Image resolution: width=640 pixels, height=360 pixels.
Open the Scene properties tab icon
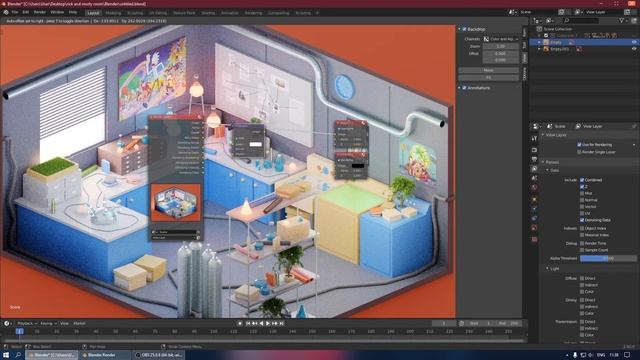pos(534,178)
